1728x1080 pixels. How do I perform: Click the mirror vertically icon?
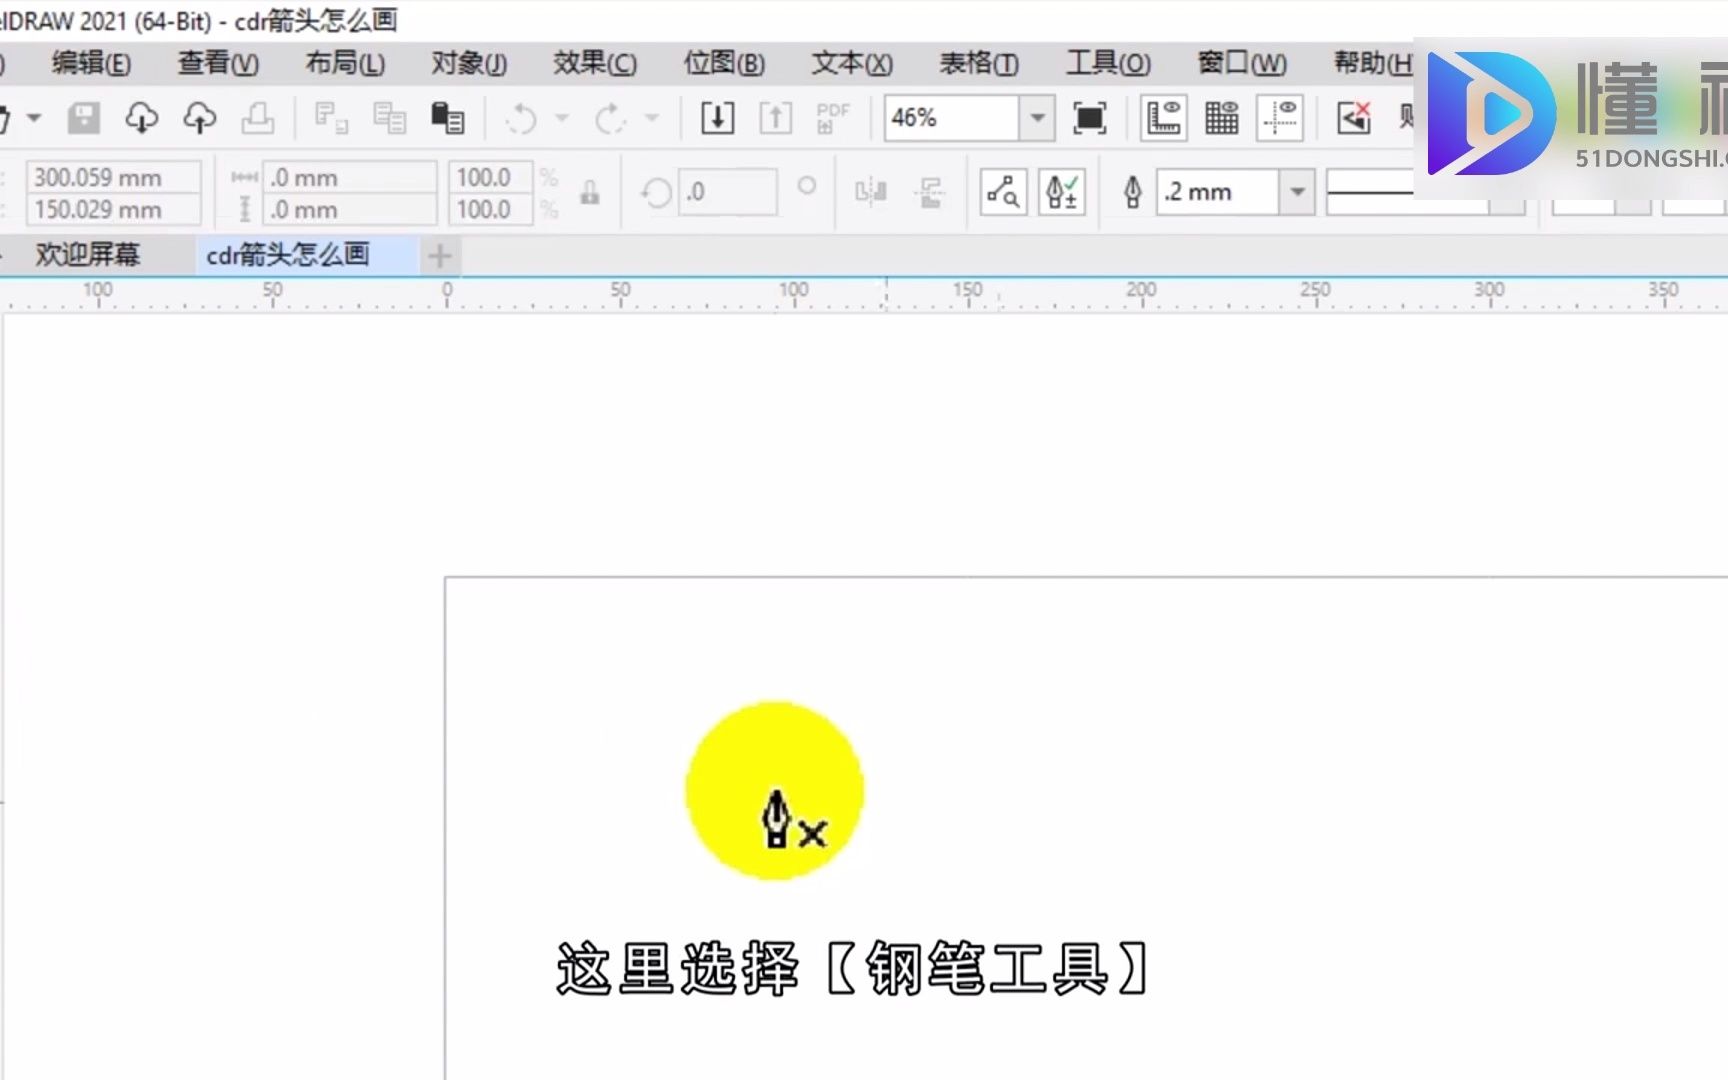click(x=930, y=191)
